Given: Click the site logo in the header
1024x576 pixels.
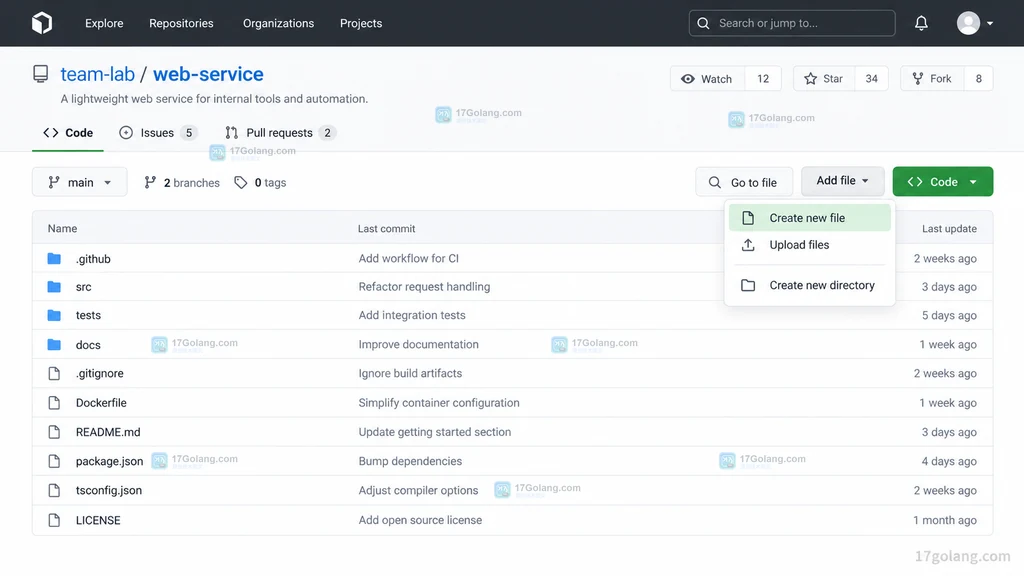Looking at the screenshot, I should (x=42, y=23).
